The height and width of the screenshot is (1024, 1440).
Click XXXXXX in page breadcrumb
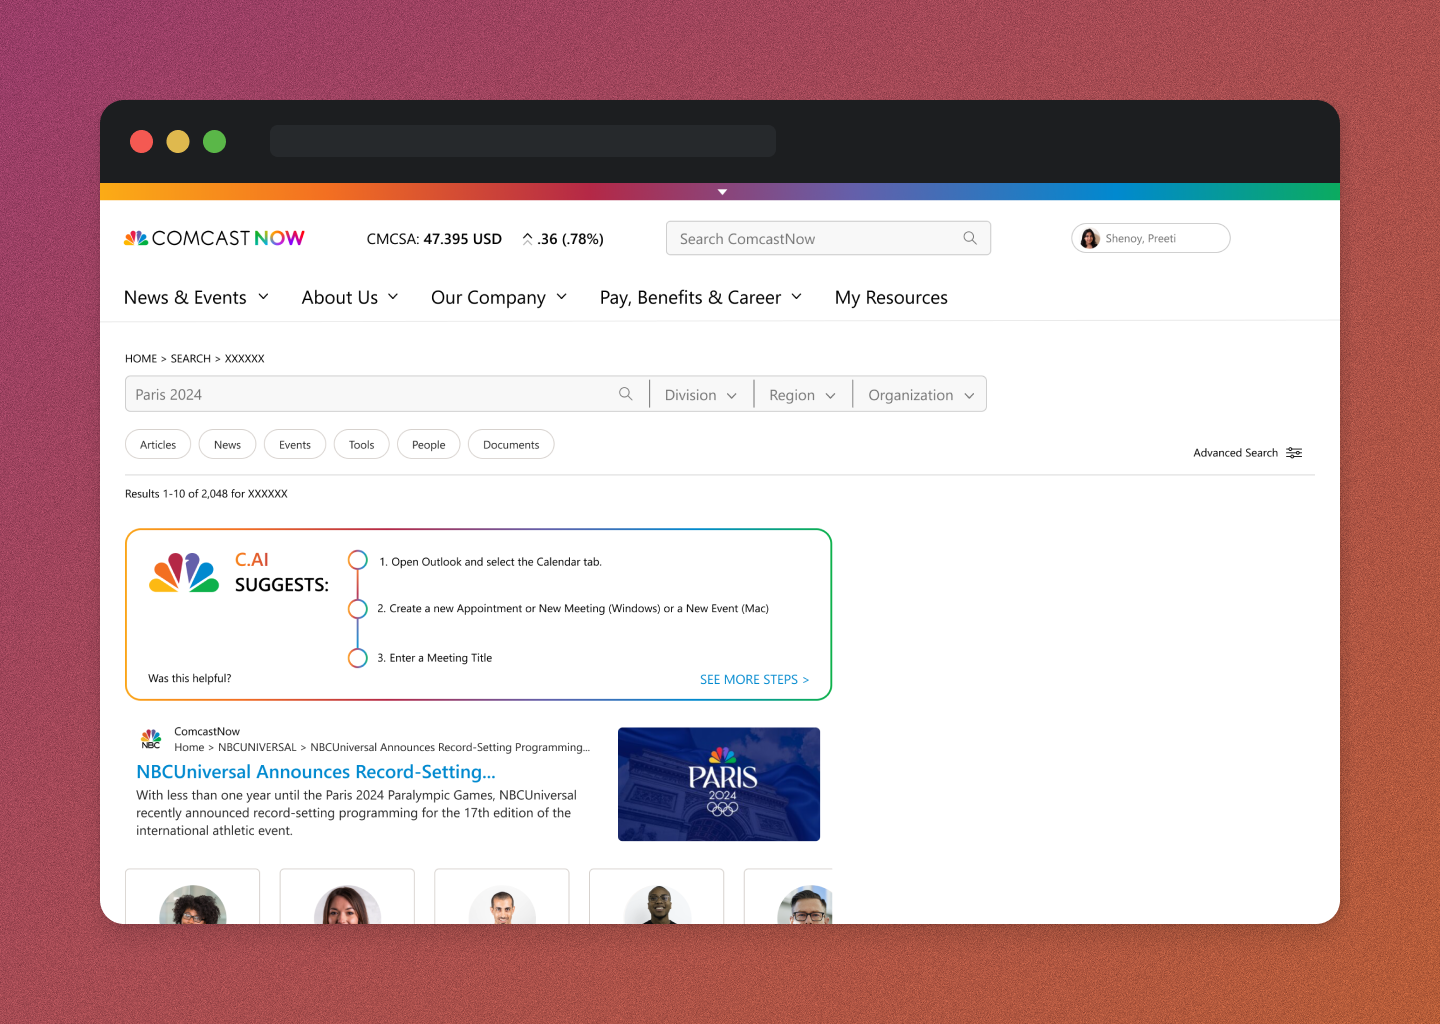[x=244, y=358]
